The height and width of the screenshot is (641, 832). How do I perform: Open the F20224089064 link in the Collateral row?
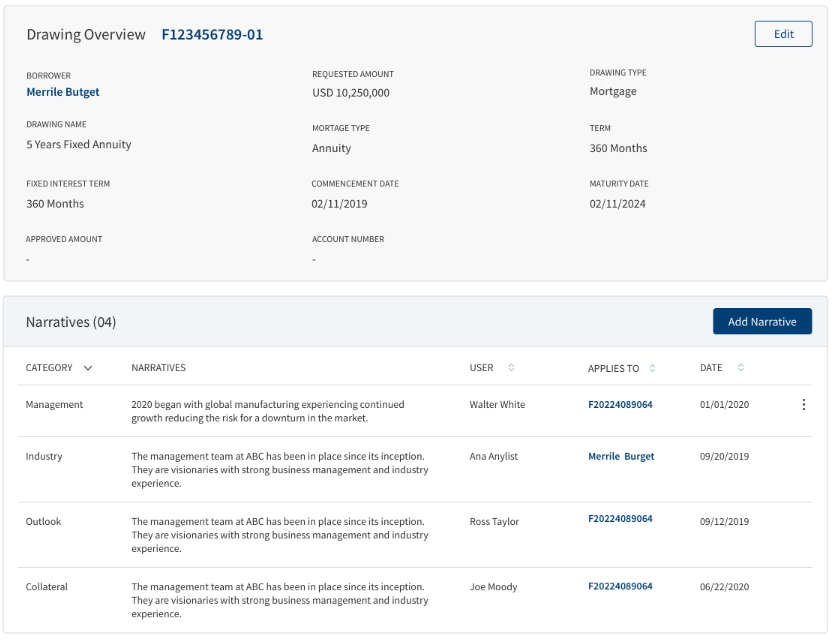(620, 586)
